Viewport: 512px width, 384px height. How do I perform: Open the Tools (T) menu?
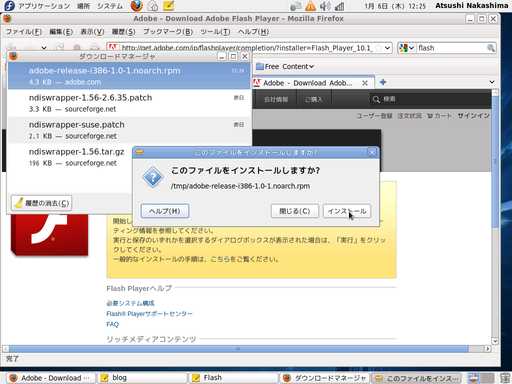point(215,32)
